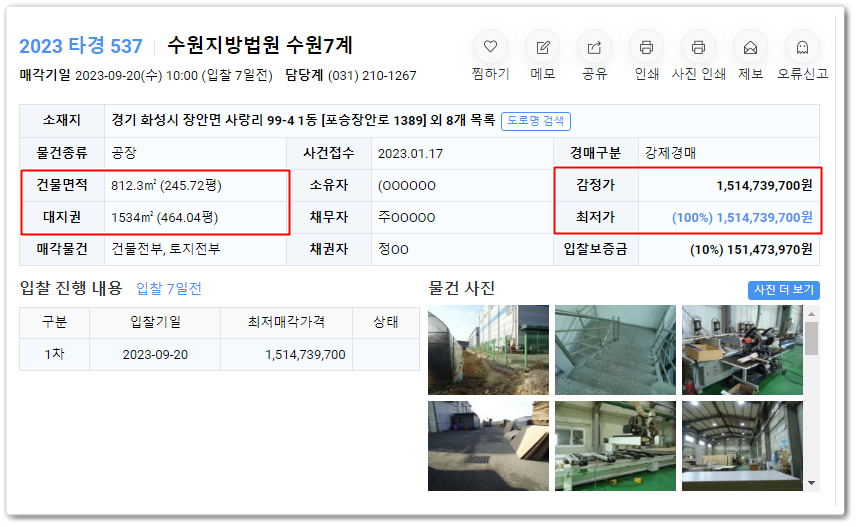Click the 2023-09-20 bid date cell
857x527 pixels.
(x=155, y=355)
